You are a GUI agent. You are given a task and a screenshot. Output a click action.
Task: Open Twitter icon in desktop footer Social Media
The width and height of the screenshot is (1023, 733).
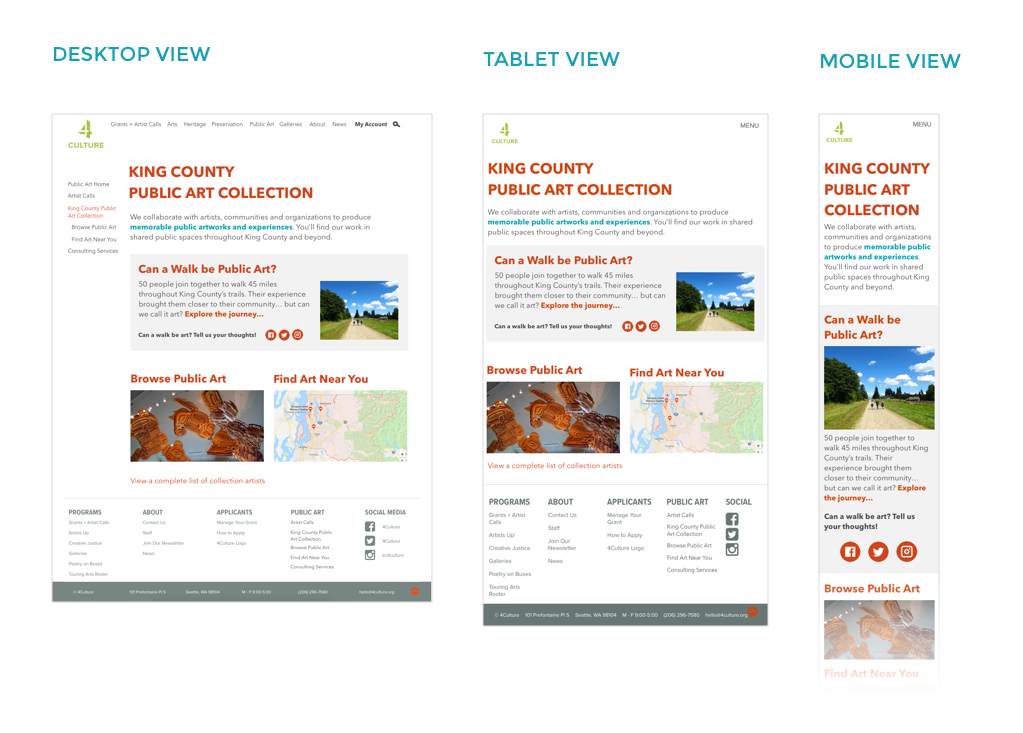(x=370, y=541)
